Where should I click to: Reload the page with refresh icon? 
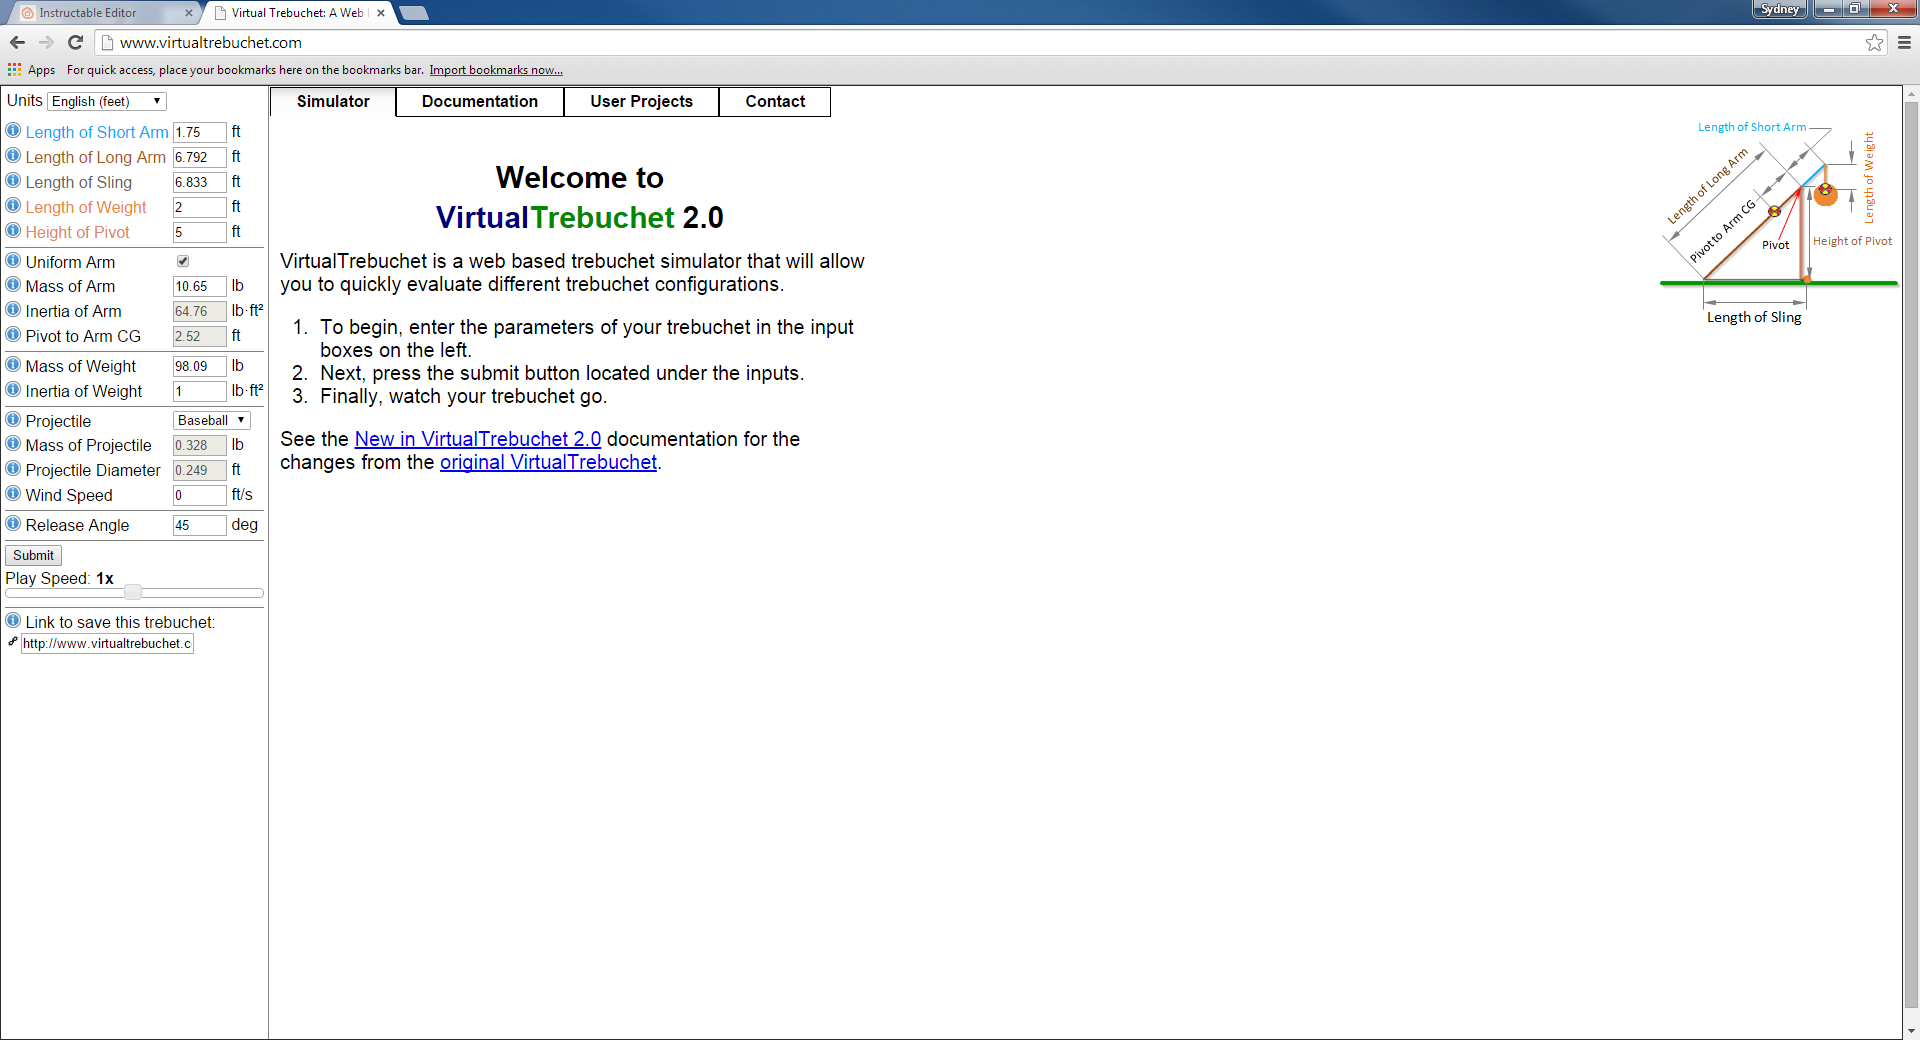click(75, 42)
